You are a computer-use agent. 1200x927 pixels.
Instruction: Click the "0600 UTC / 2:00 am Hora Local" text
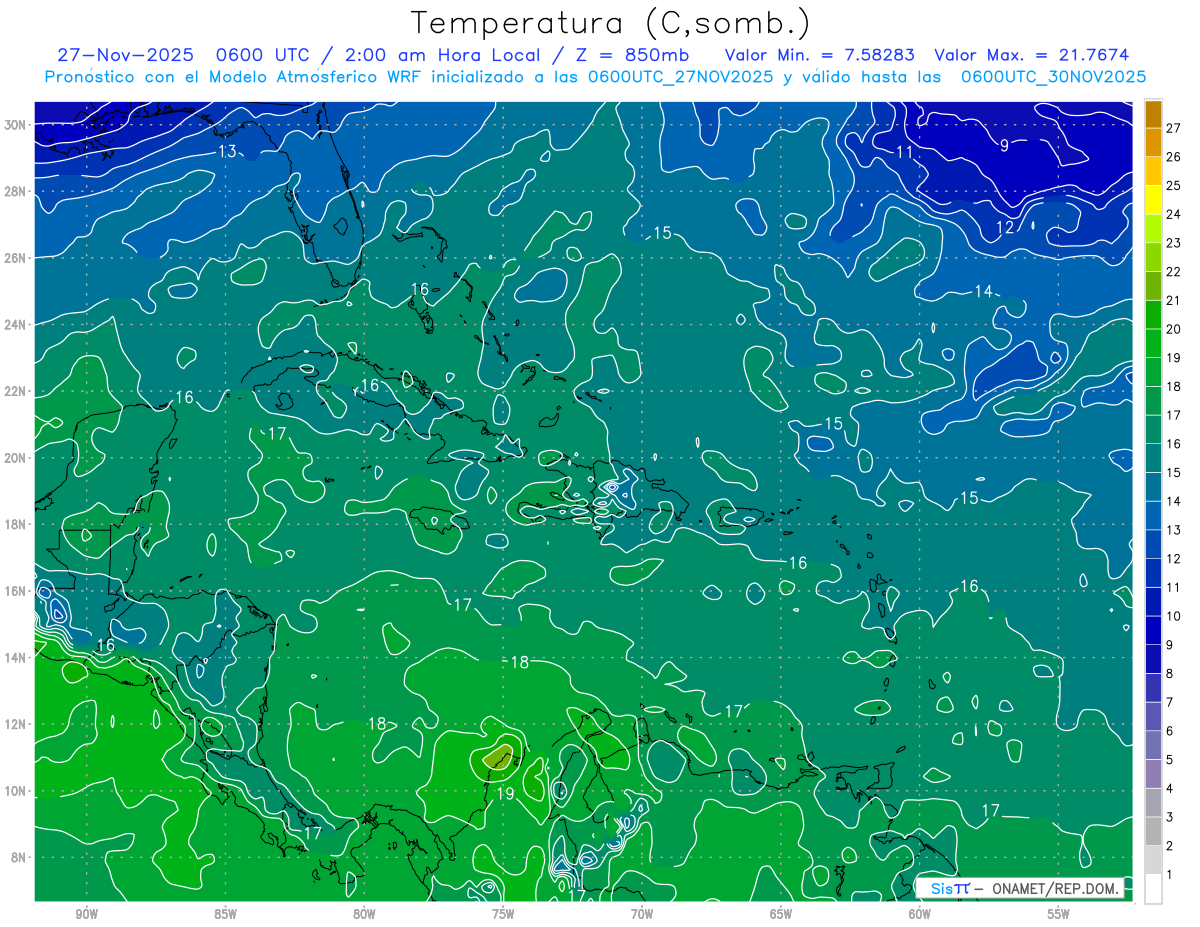(x=380, y=55)
